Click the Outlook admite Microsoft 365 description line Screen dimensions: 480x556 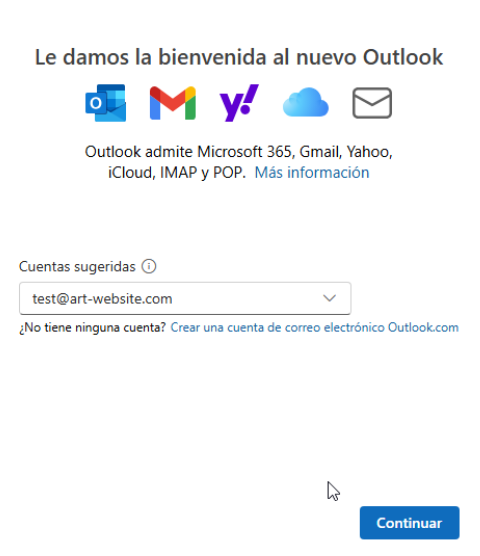tap(239, 152)
